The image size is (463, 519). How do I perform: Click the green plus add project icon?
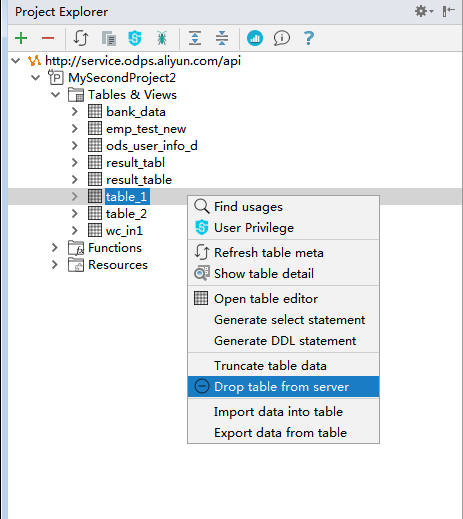(21, 38)
